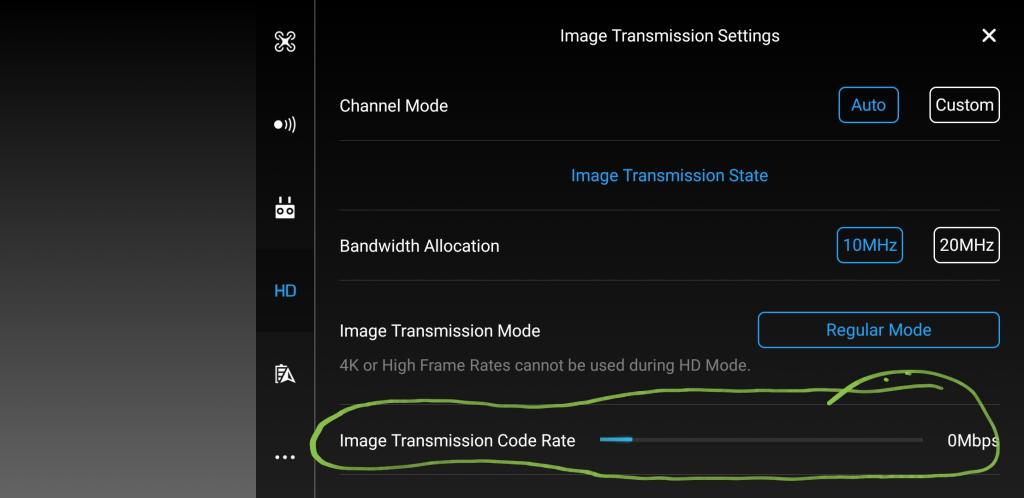Open general settings three-dots icon
This screenshot has height=498, width=1024.
285,457
